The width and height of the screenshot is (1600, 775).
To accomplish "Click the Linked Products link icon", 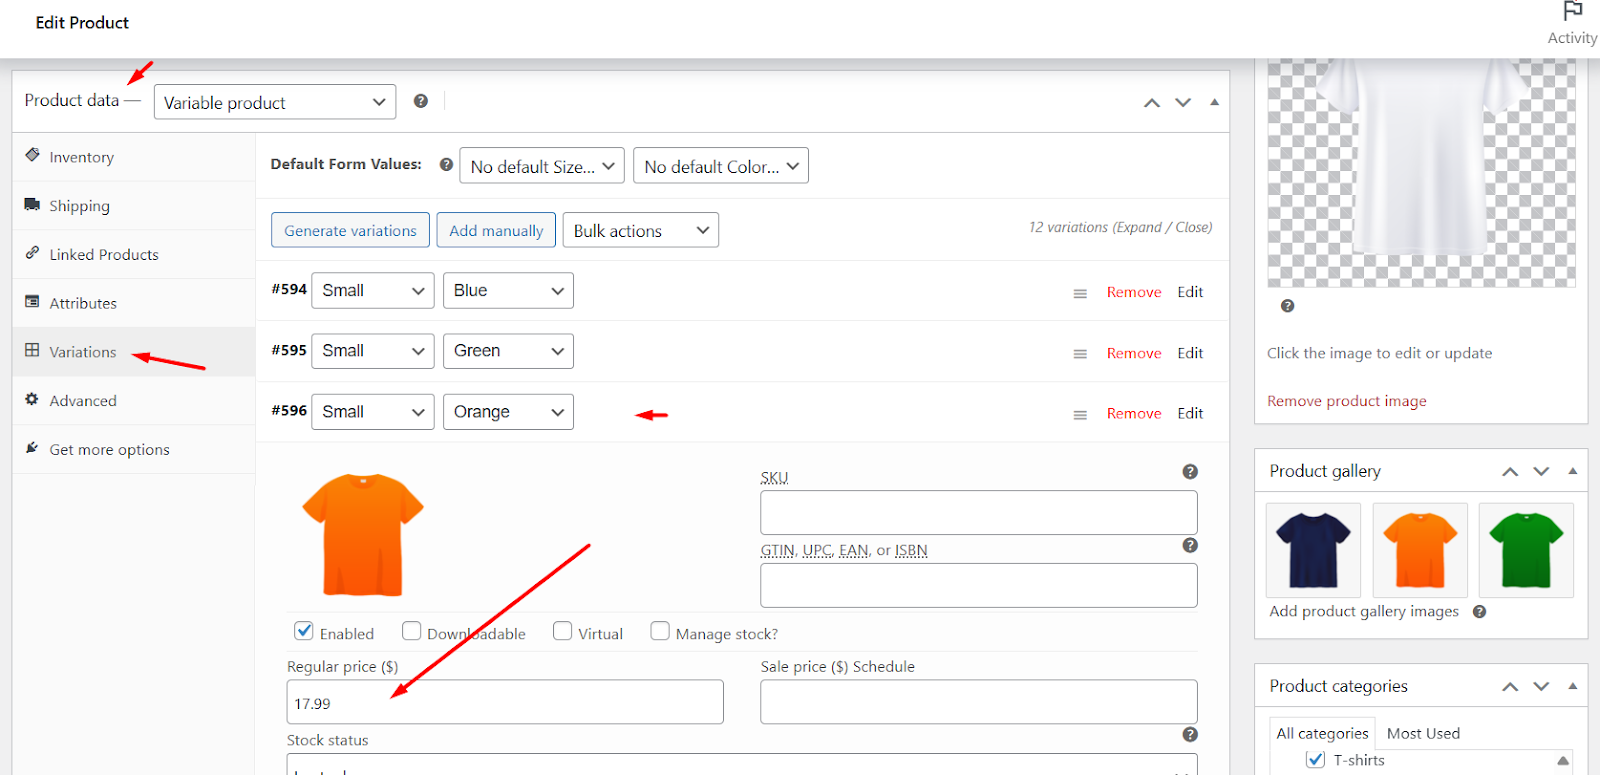I will [32, 253].
